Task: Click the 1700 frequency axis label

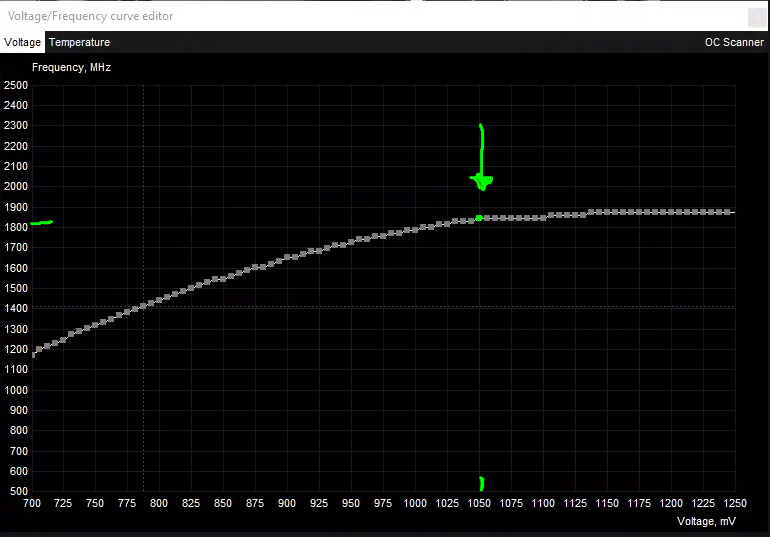Action: tap(16, 247)
